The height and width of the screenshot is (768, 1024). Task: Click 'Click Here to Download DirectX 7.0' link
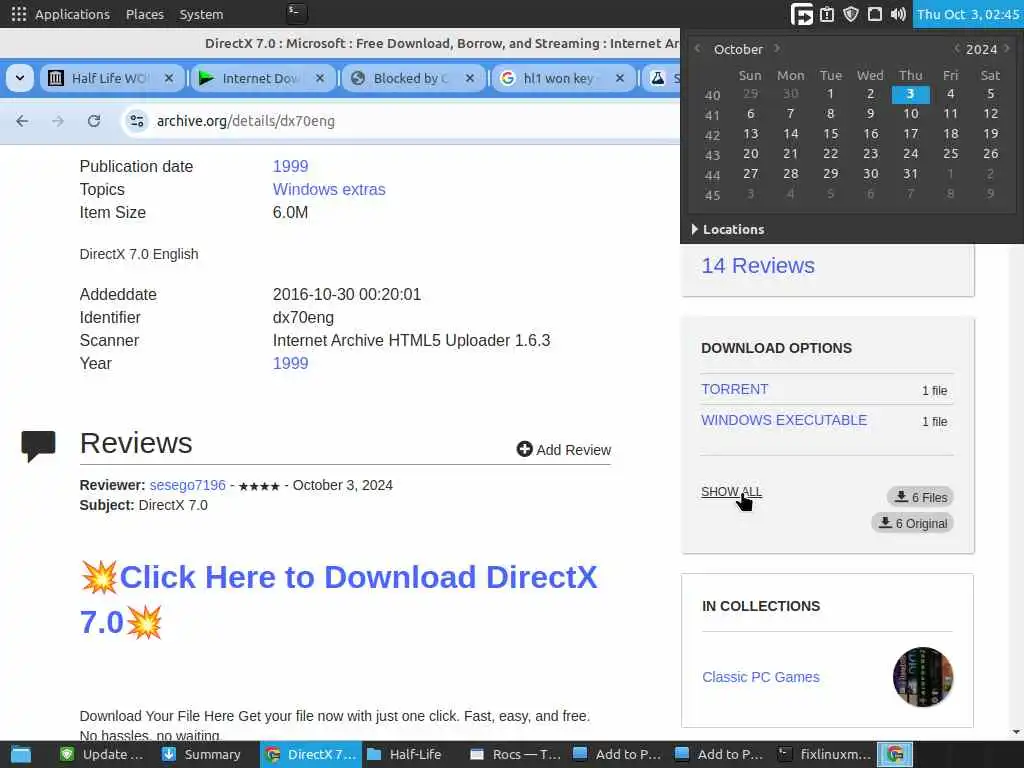tap(338, 600)
